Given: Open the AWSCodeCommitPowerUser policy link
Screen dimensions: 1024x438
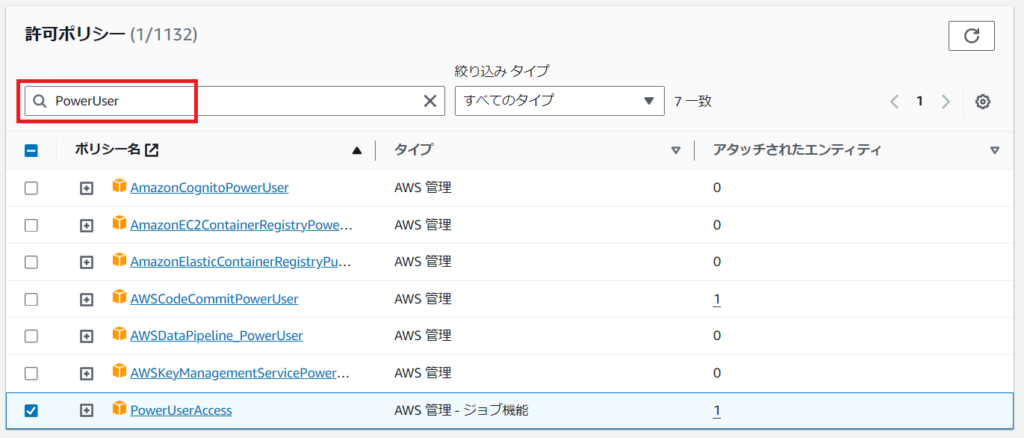Looking at the screenshot, I should [214, 299].
